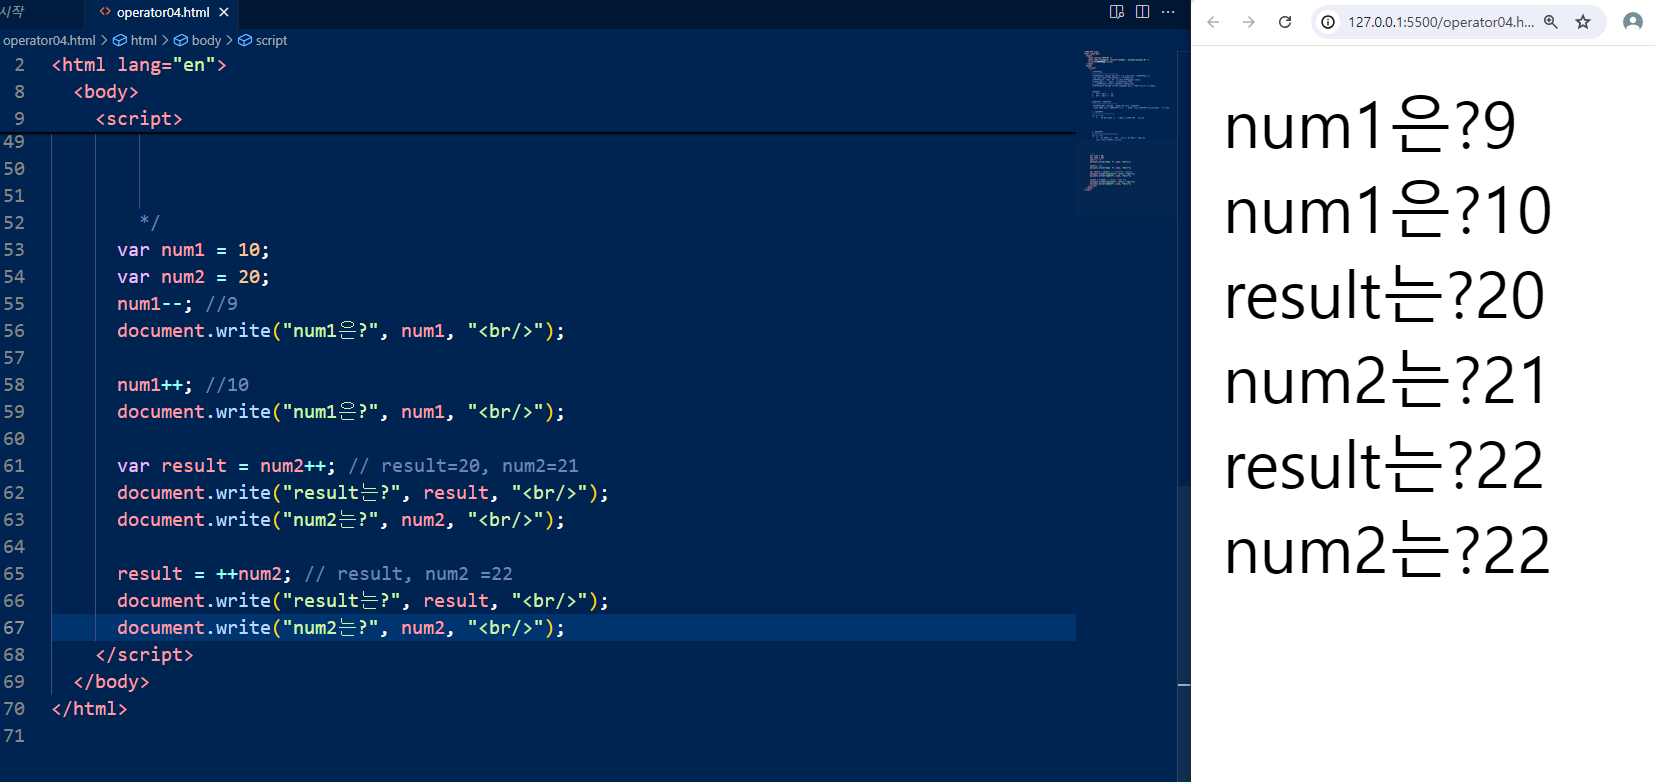Viewport: 1655px width, 782px height.
Task: Click code line 'num1++; //10'
Action: pyautogui.click(x=183, y=385)
